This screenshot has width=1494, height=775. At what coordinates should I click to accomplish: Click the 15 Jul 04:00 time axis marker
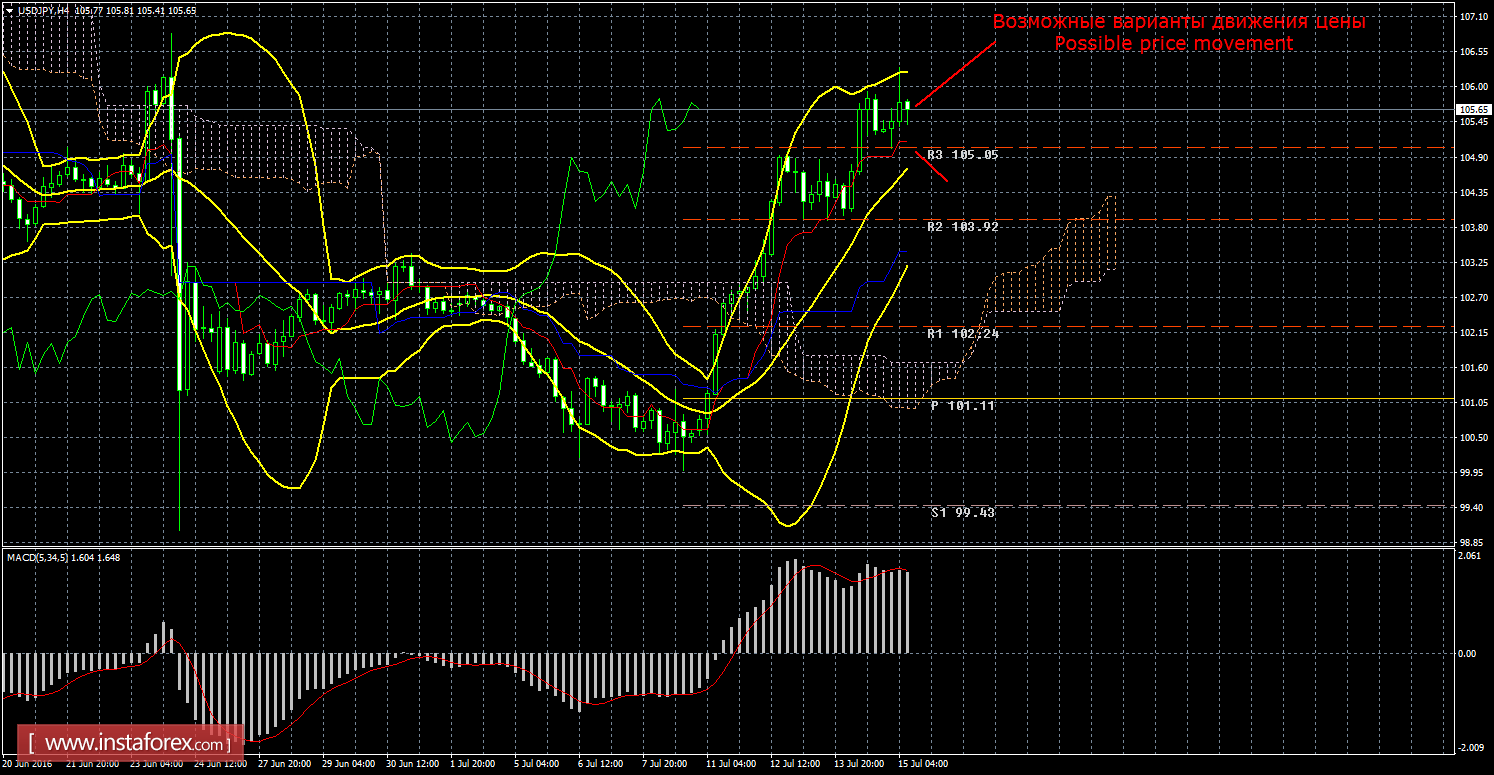(923, 763)
